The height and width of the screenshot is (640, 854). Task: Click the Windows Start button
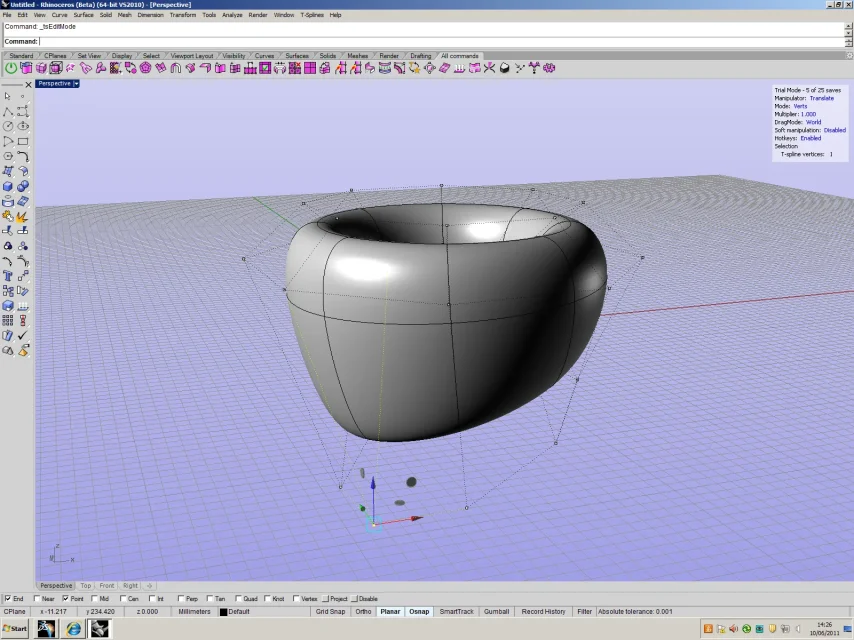click(x=15, y=629)
